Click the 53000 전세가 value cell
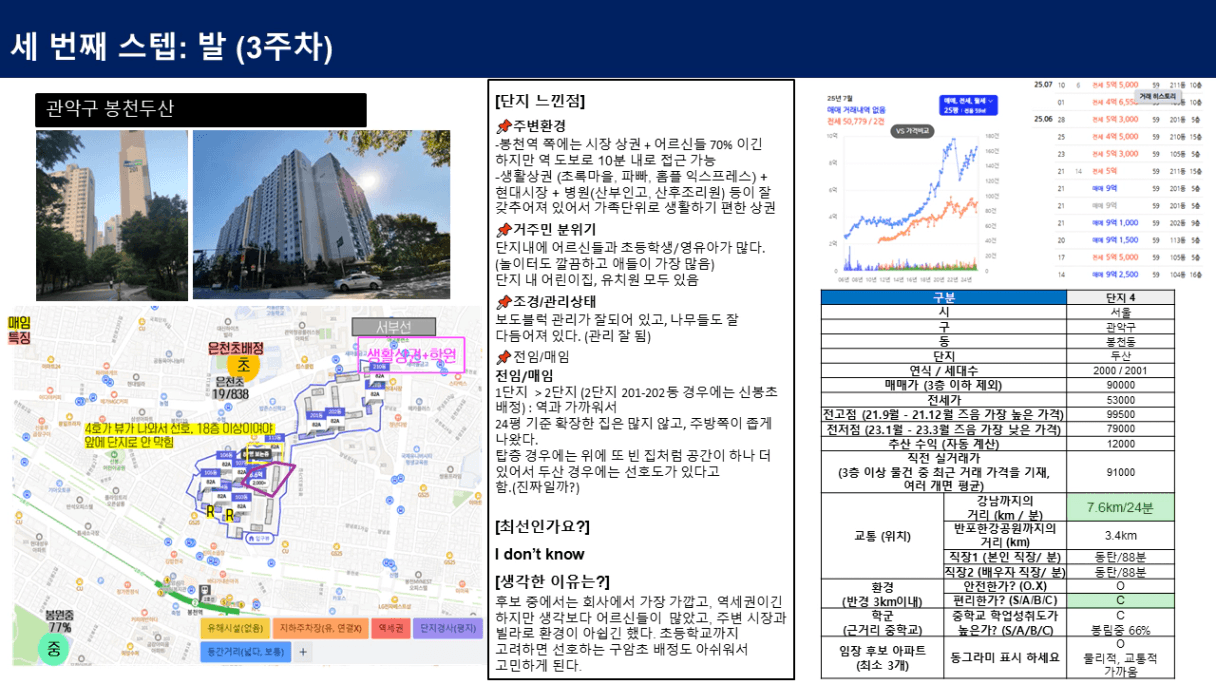Viewport: 1216px width, 684px height. (x=1120, y=399)
